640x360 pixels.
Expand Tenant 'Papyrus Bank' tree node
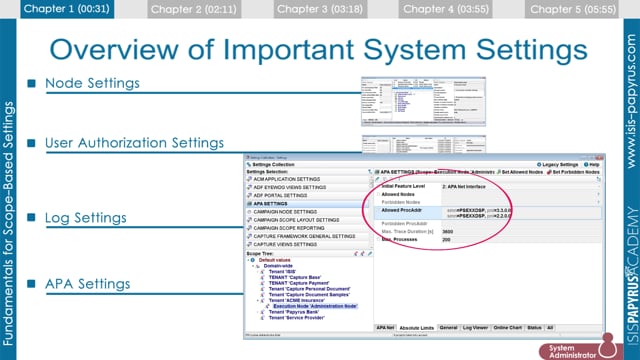258,311
